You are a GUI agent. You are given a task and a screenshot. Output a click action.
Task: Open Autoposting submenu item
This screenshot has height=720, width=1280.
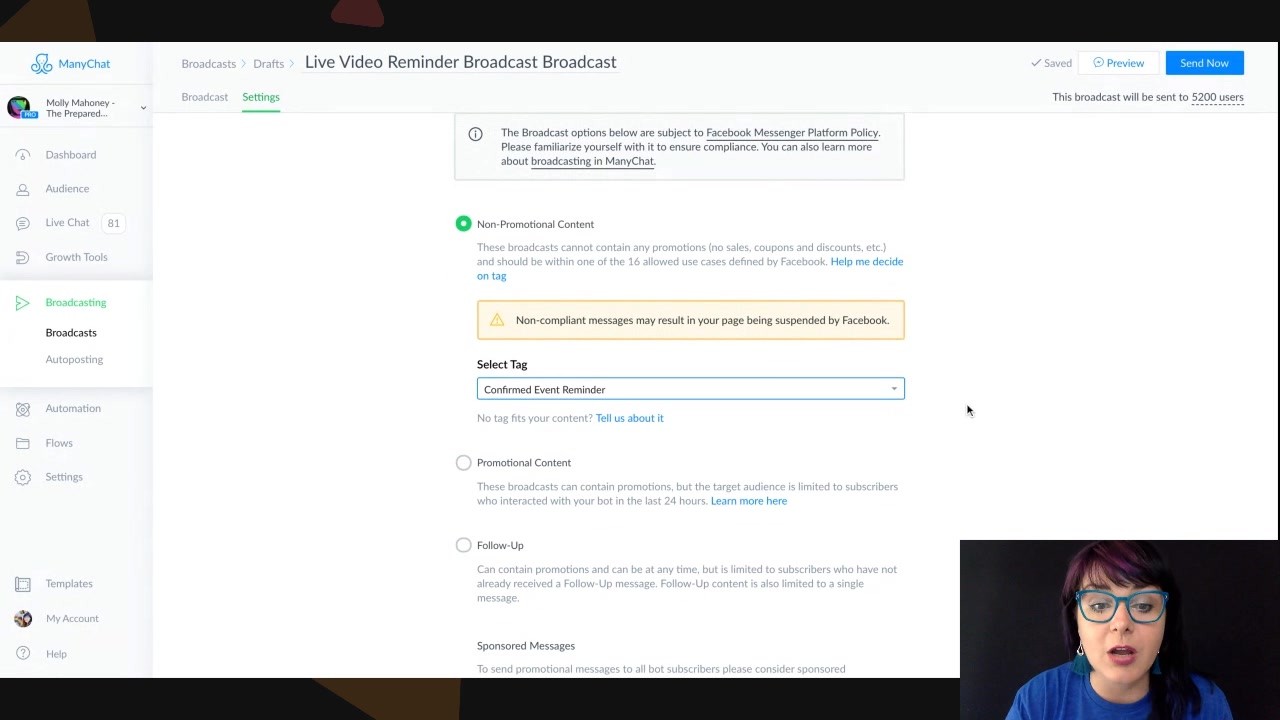click(74, 360)
